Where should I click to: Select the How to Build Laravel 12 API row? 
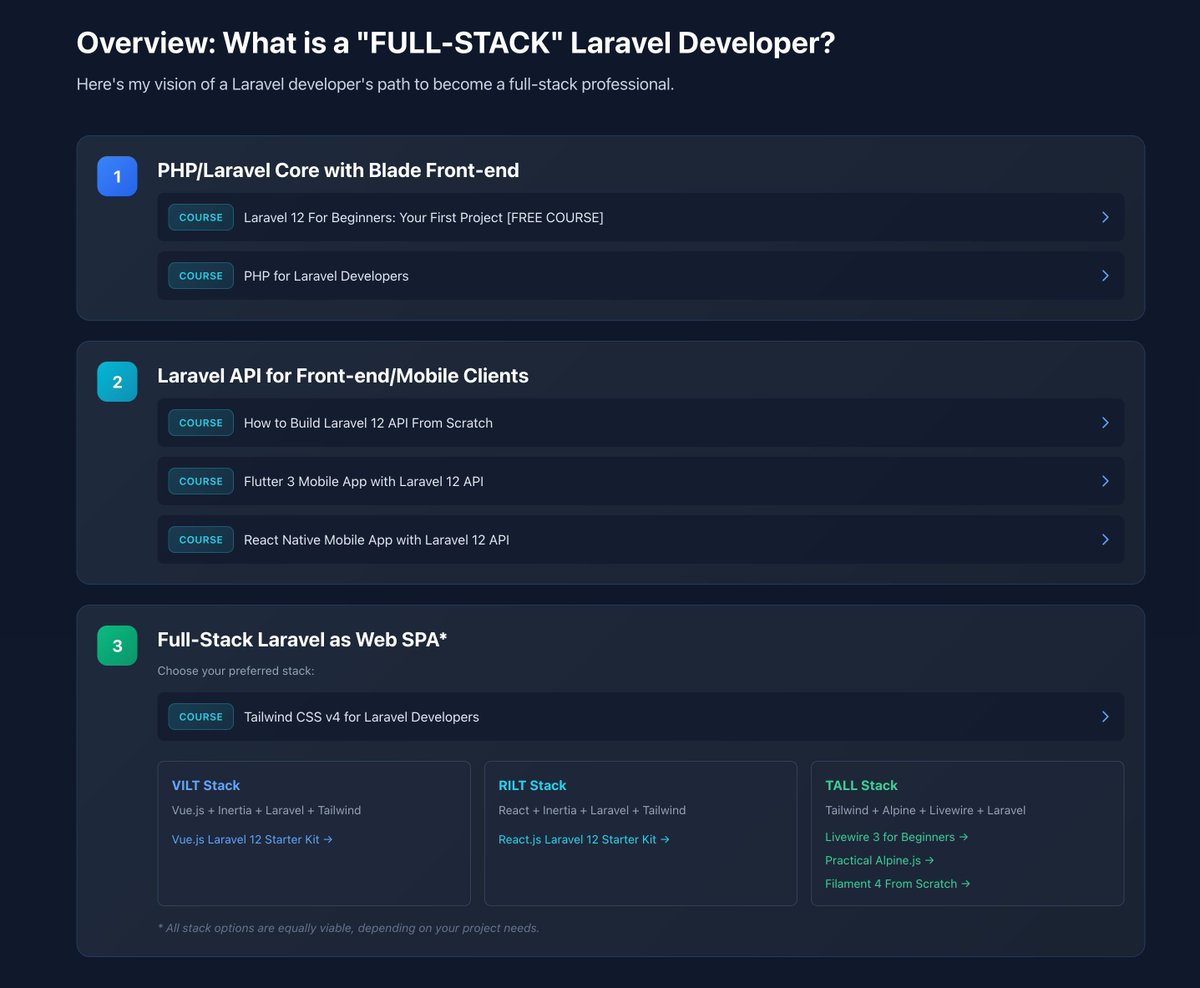[x=640, y=422]
